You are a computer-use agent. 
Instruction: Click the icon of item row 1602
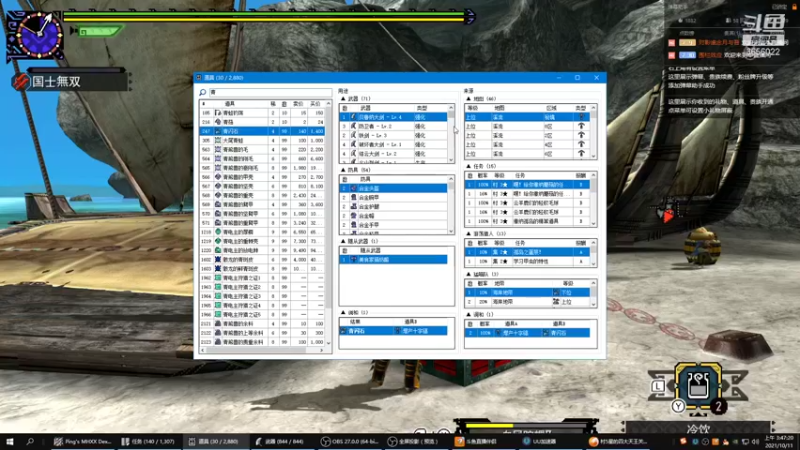[x=218, y=260]
